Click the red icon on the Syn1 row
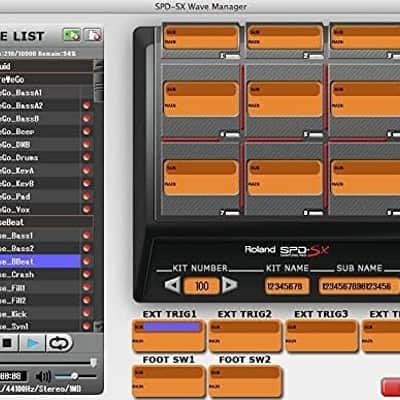400x400 pixels. point(87,326)
